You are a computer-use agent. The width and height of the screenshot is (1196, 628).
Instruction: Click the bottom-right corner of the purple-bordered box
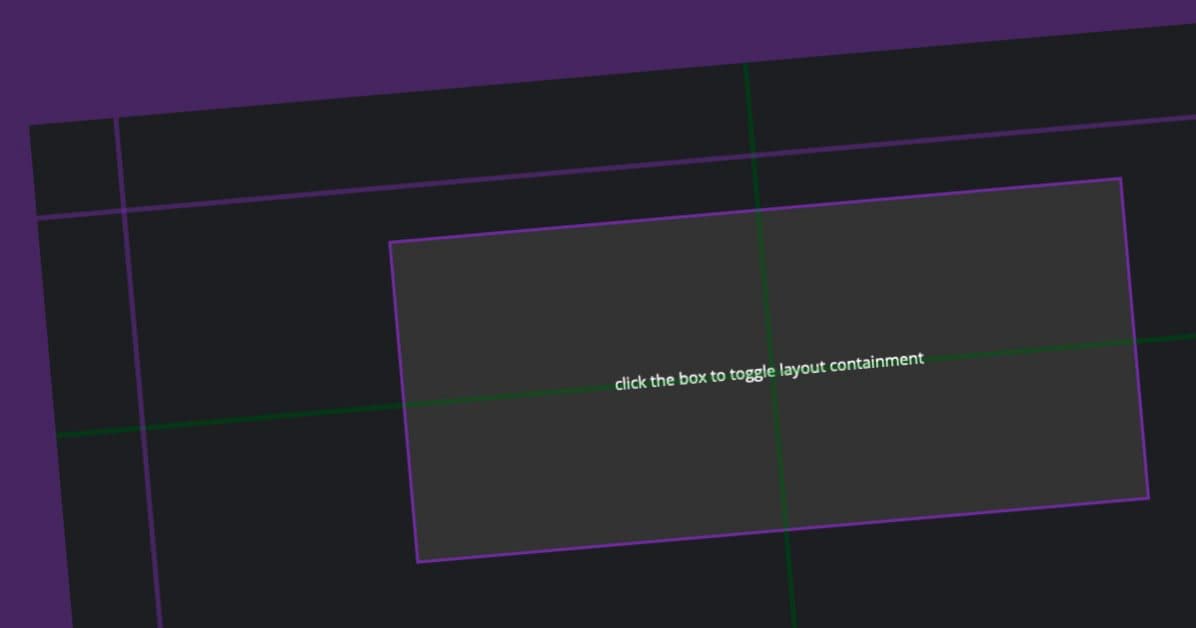[1148, 497]
